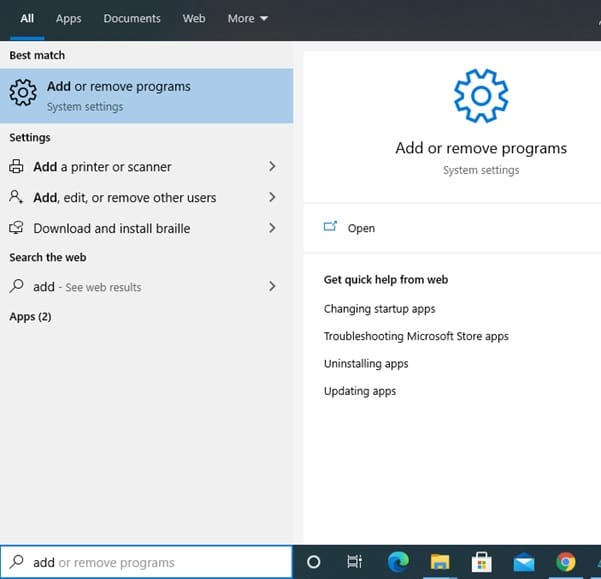The width and height of the screenshot is (601, 579).
Task: Switch to the All tab
Action: (27, 18)
